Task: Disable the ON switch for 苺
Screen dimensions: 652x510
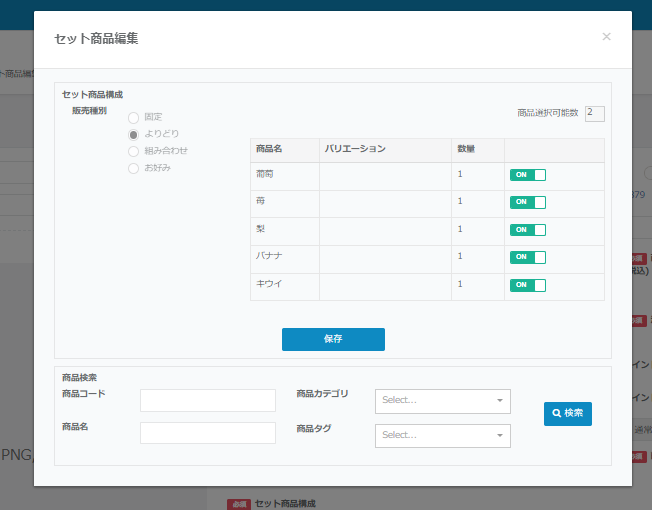Action: 528,202
